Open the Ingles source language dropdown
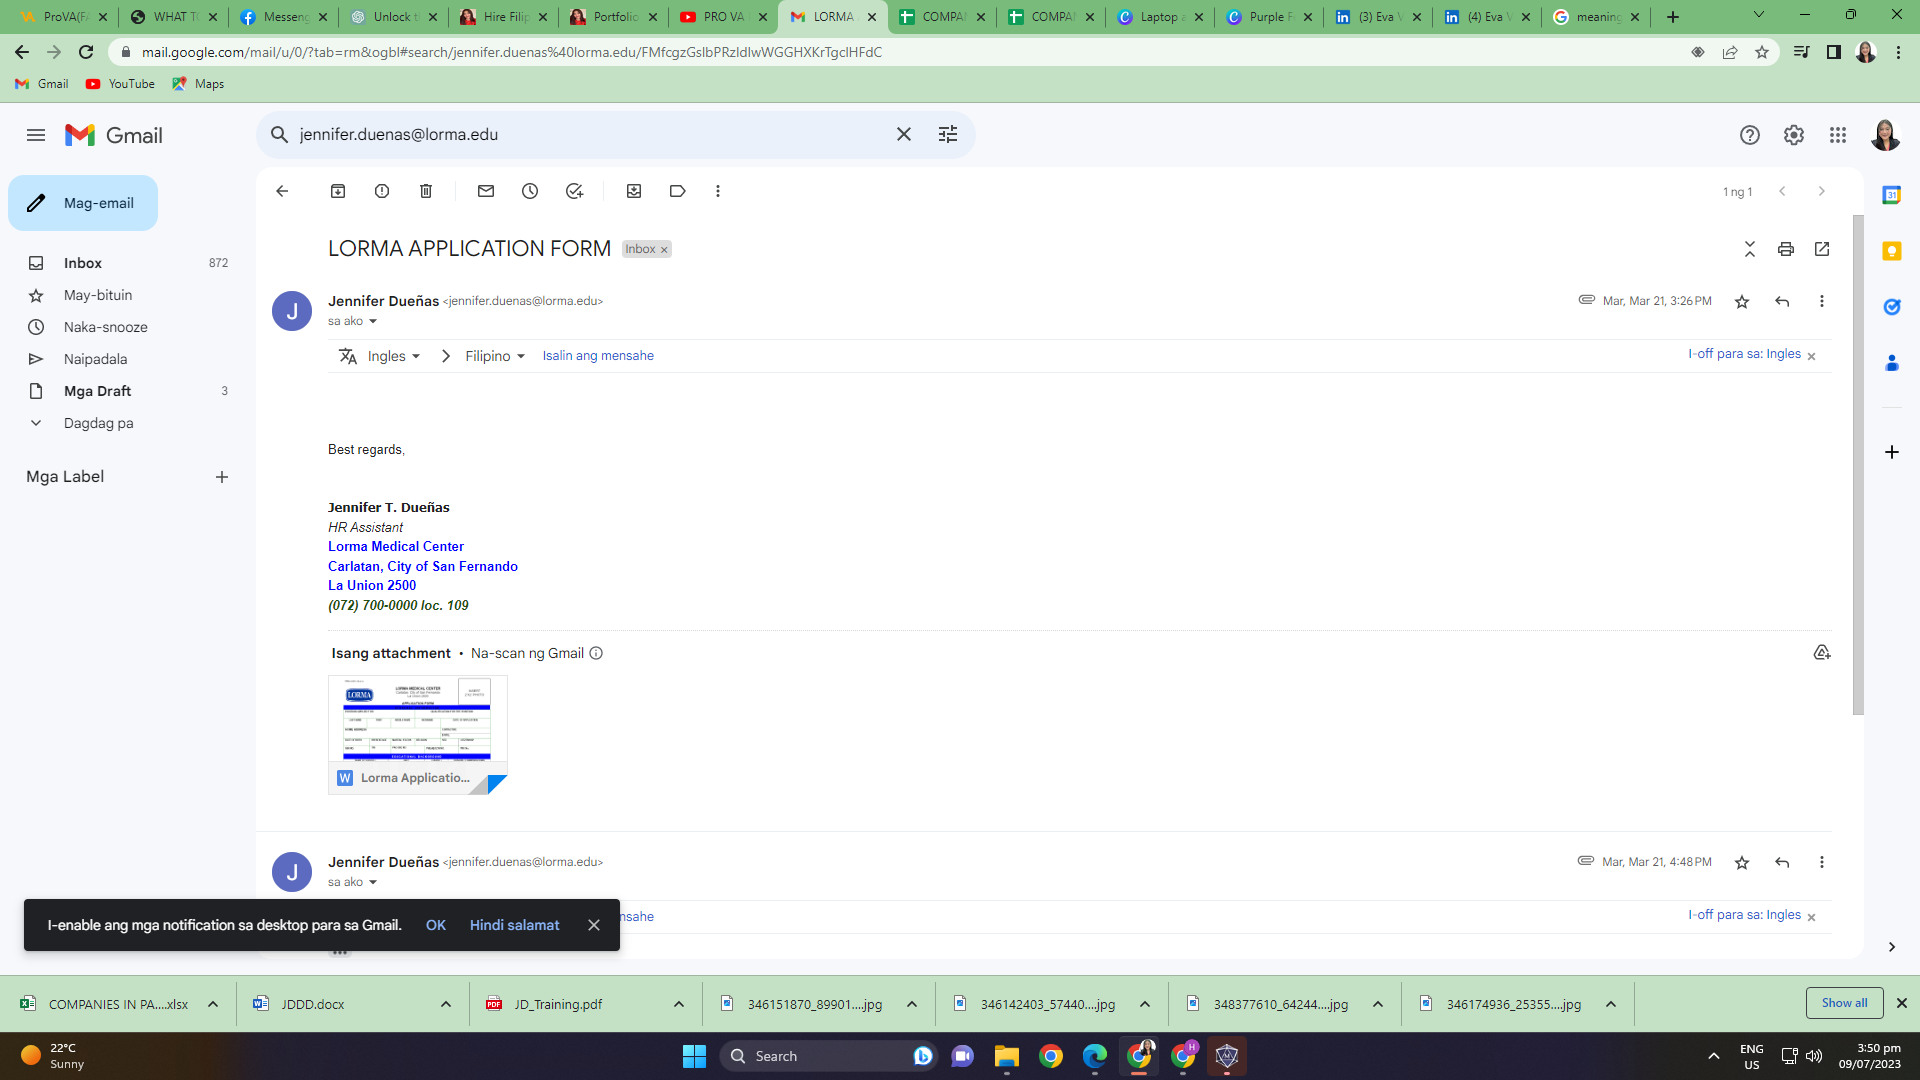This screenshot has width=1920, height=1080. [x=393, y=356]
